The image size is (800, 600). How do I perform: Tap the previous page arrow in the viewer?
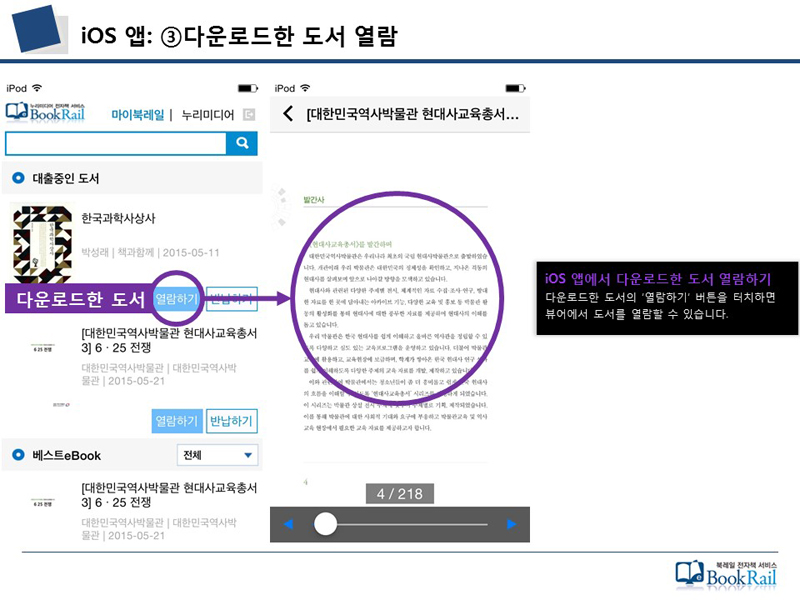(289, 523)
